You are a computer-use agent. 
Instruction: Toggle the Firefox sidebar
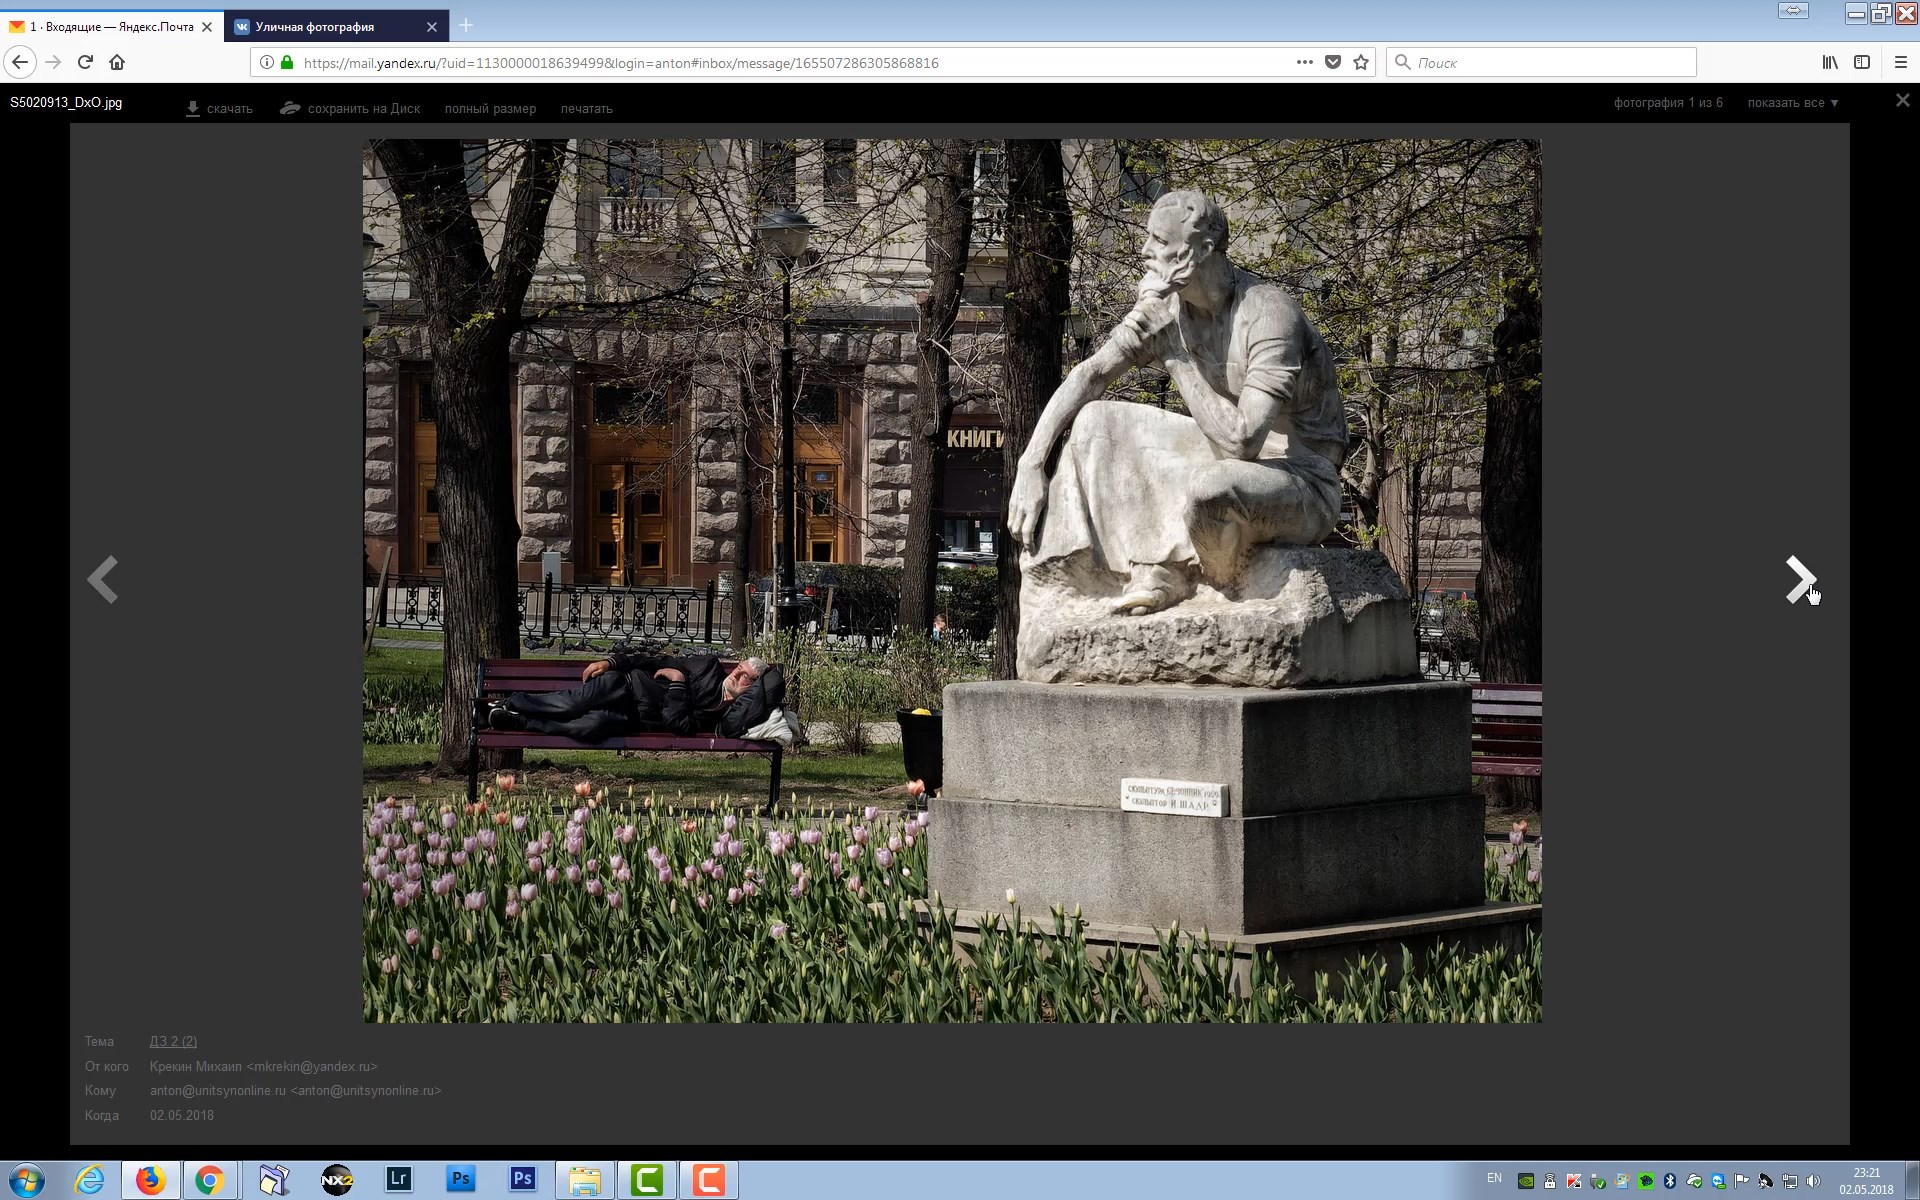(1862, 62)
